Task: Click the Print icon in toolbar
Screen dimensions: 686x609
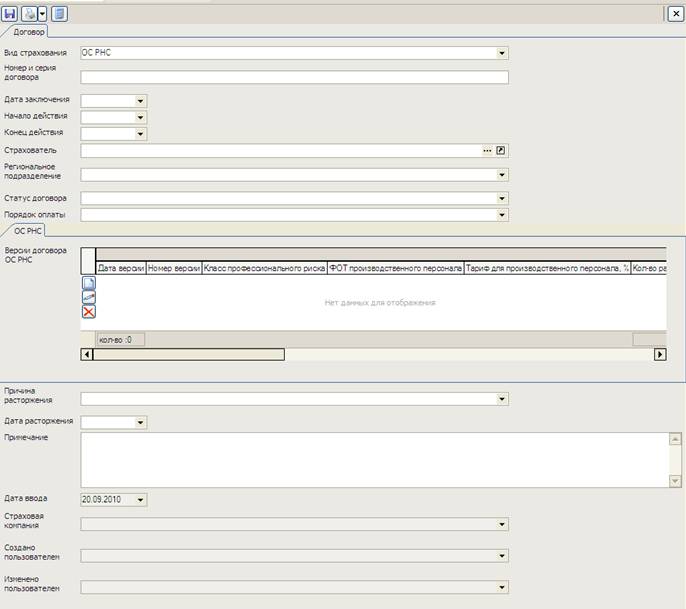Action: point(28,13)
